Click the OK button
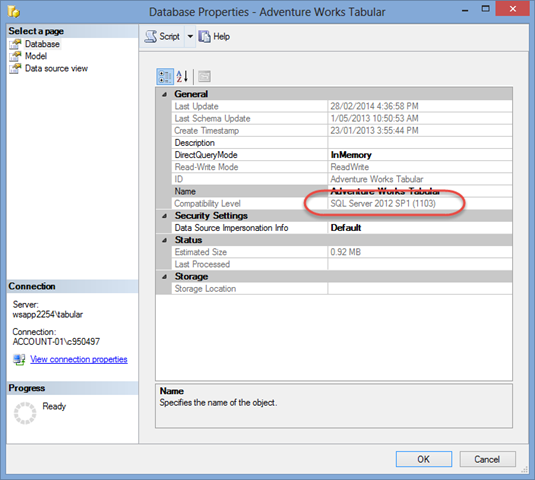This screenshot has width=535, height=480. click(423, 459)
